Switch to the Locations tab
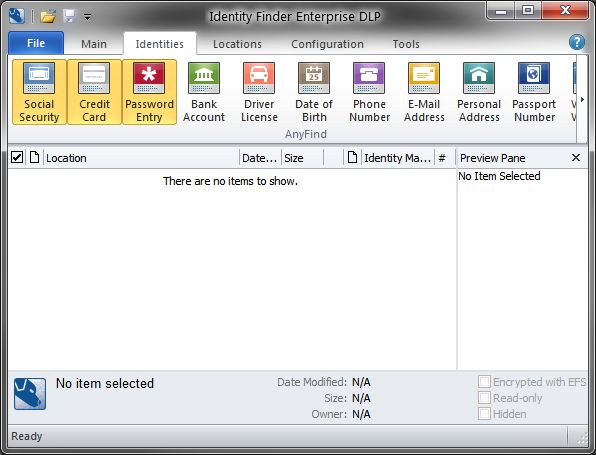The height and width of the screenshot is (455, 596). tap(237, 44)
